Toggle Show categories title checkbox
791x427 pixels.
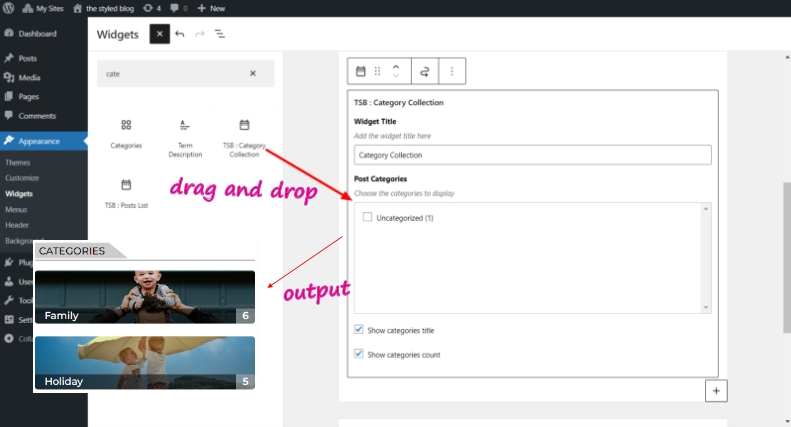(359, 330)
